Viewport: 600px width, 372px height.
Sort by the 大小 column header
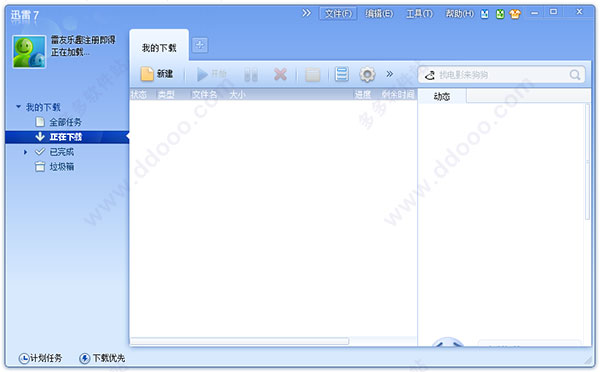237,95
